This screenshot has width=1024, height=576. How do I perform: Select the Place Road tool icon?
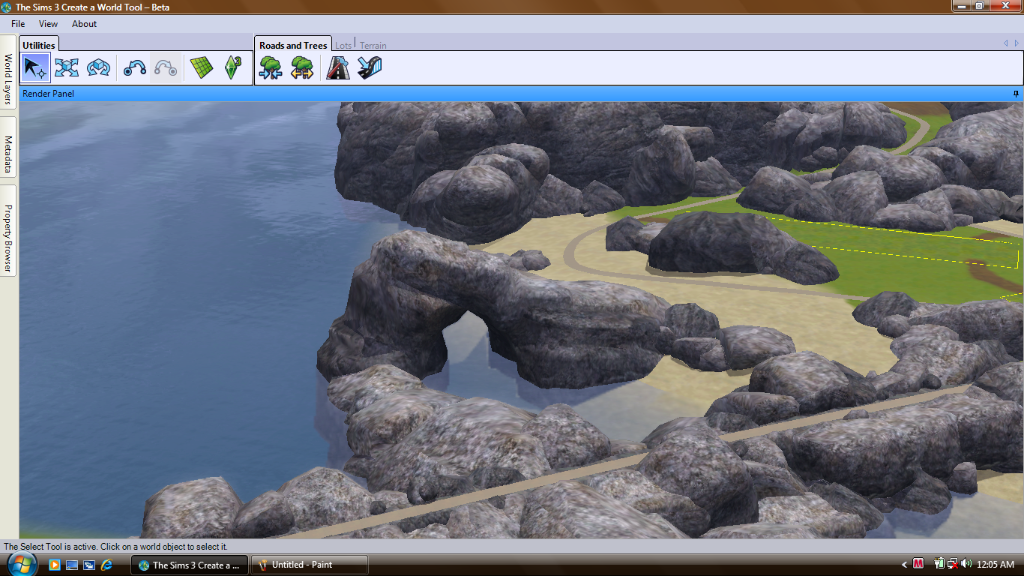coord(338,68)
